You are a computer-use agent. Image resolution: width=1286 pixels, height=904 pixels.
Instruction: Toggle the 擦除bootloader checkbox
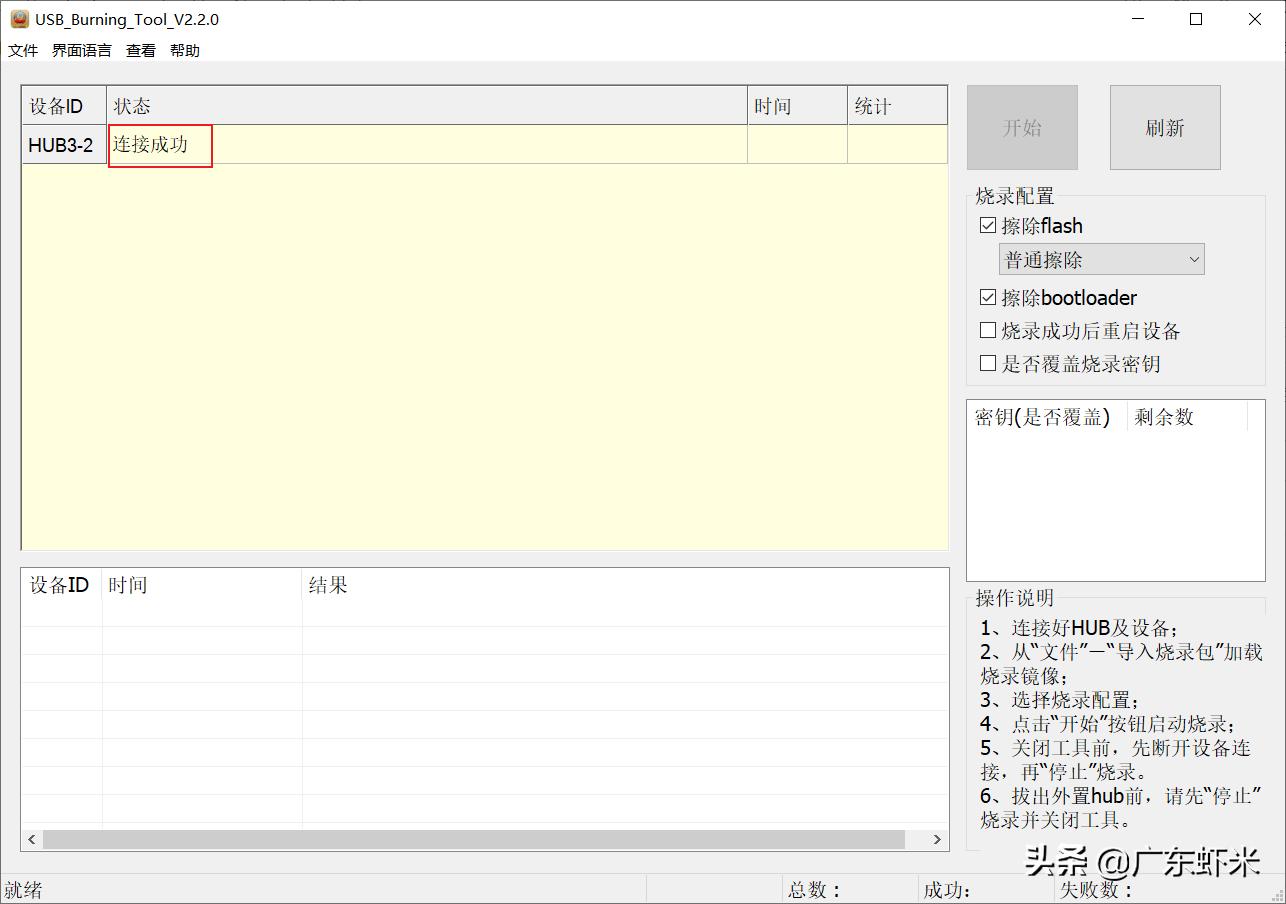988,297
